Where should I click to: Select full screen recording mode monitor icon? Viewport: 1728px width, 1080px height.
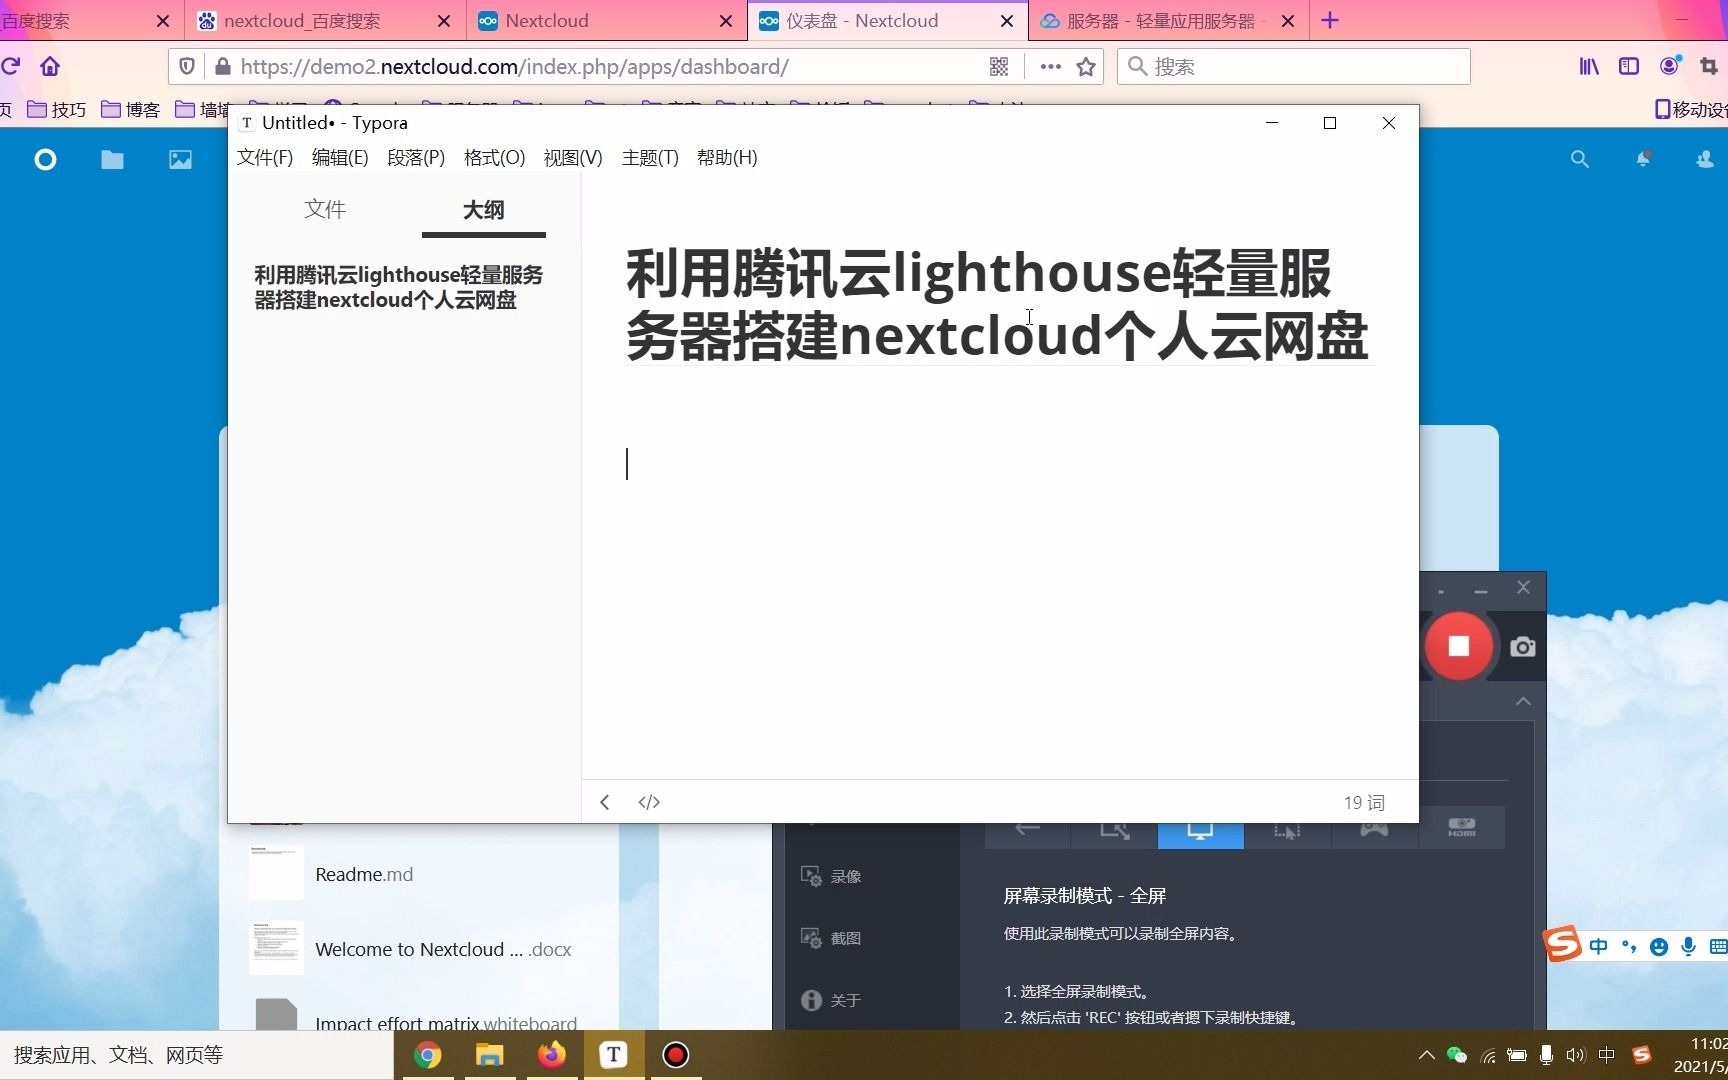coord(1200,830)
